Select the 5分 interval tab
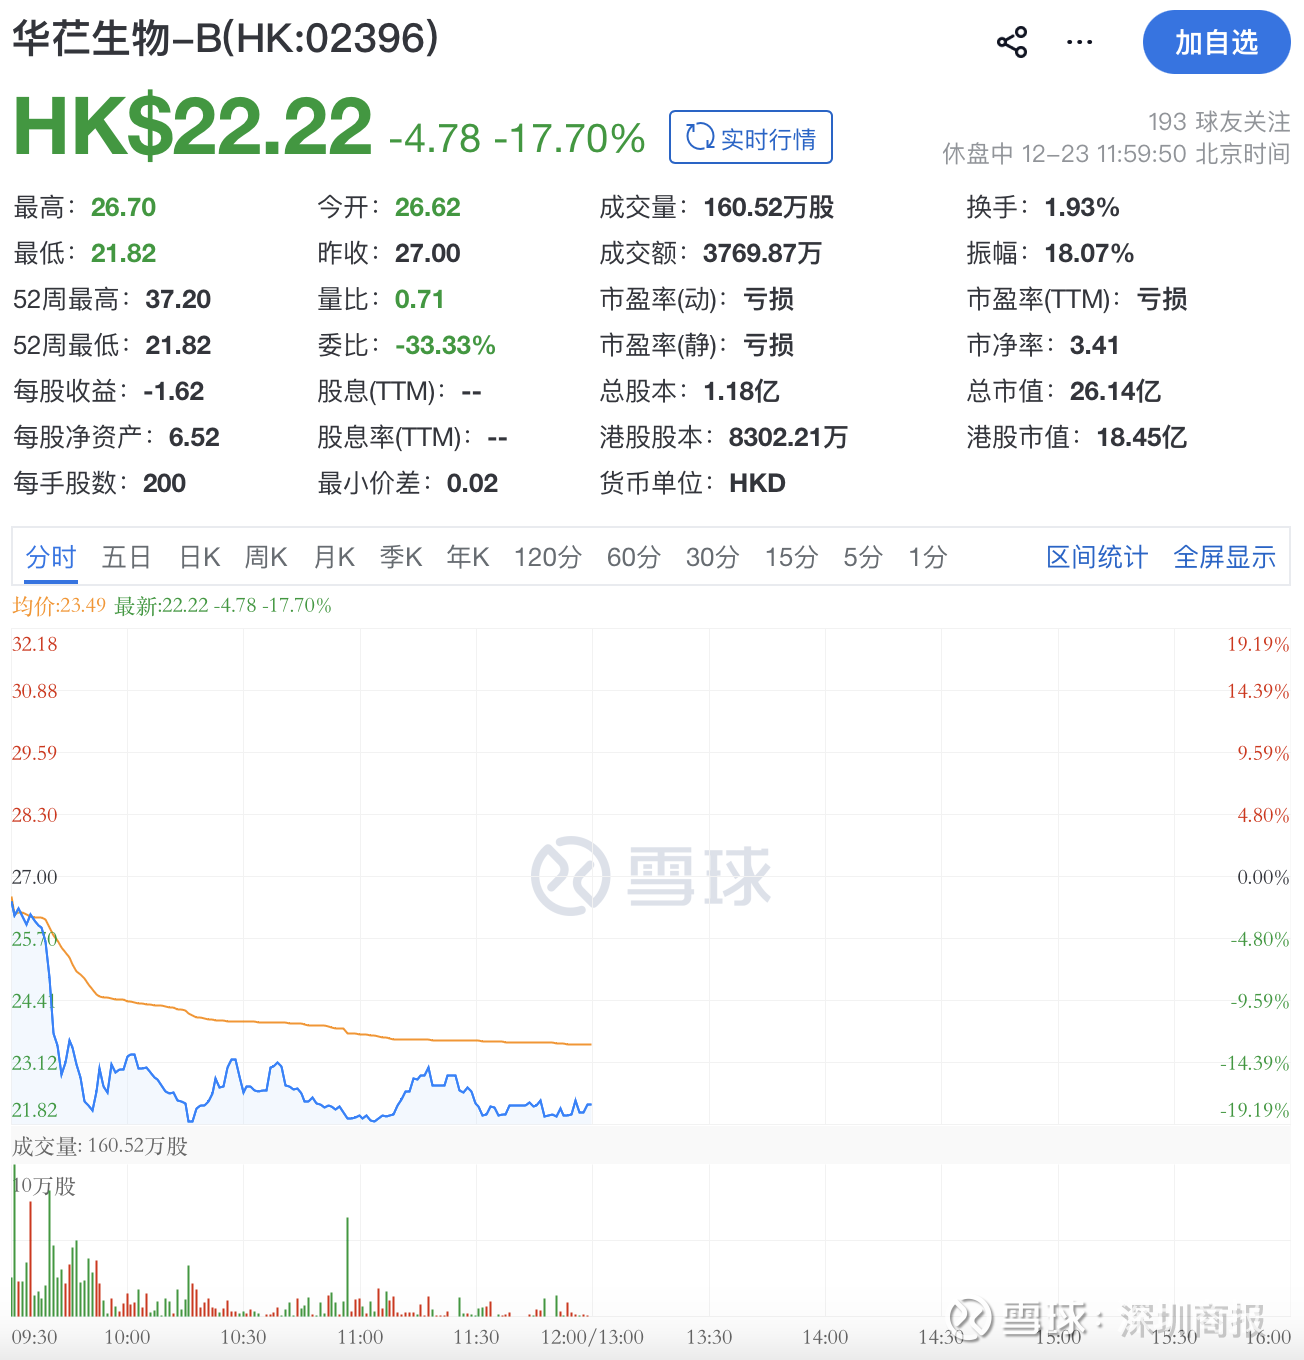Screen dimensions: 1304x1360 (863, 557)
